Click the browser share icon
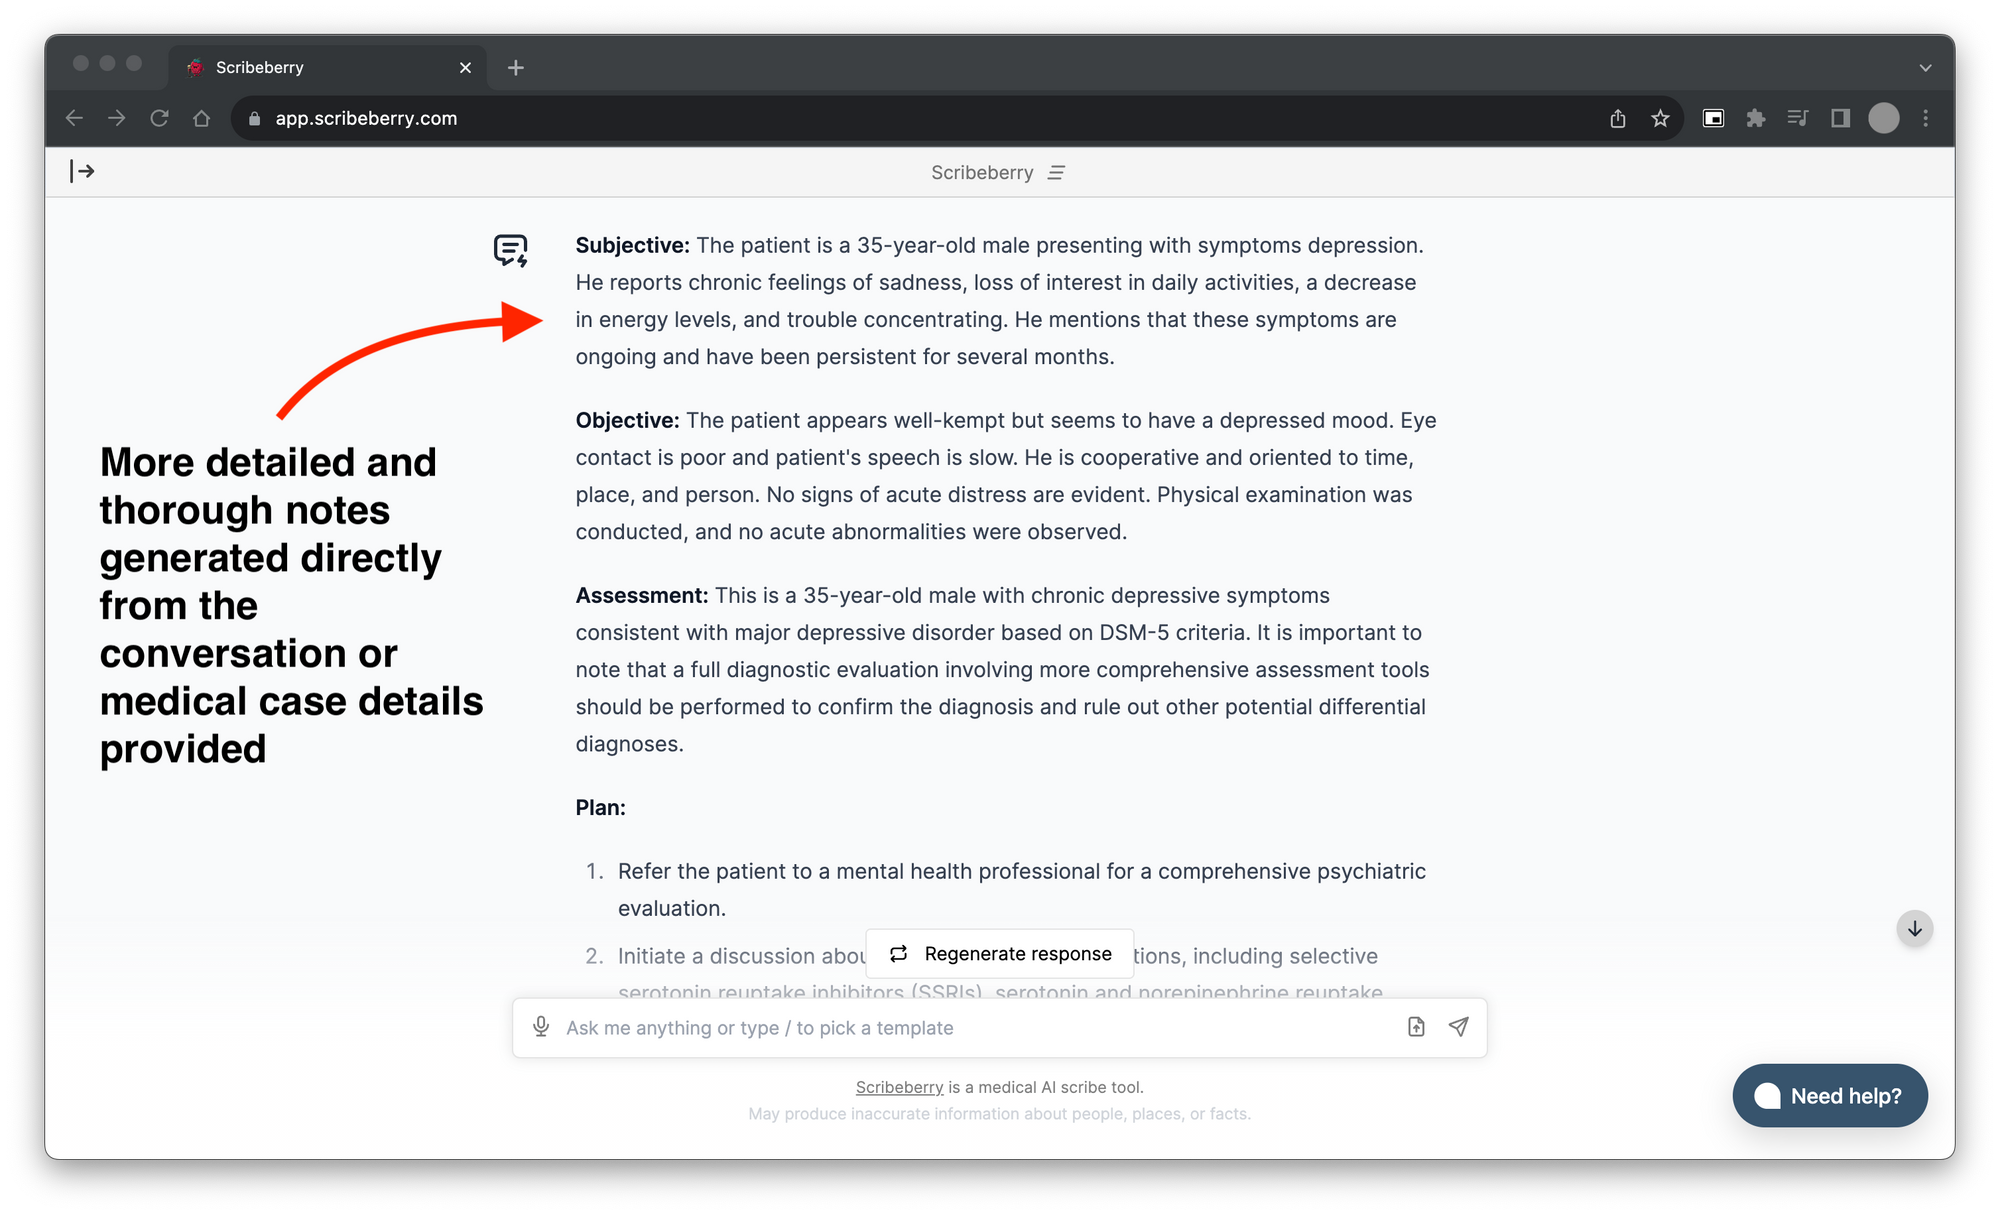This screenshot has height=1215, width=2000. tap(1618, 119)
